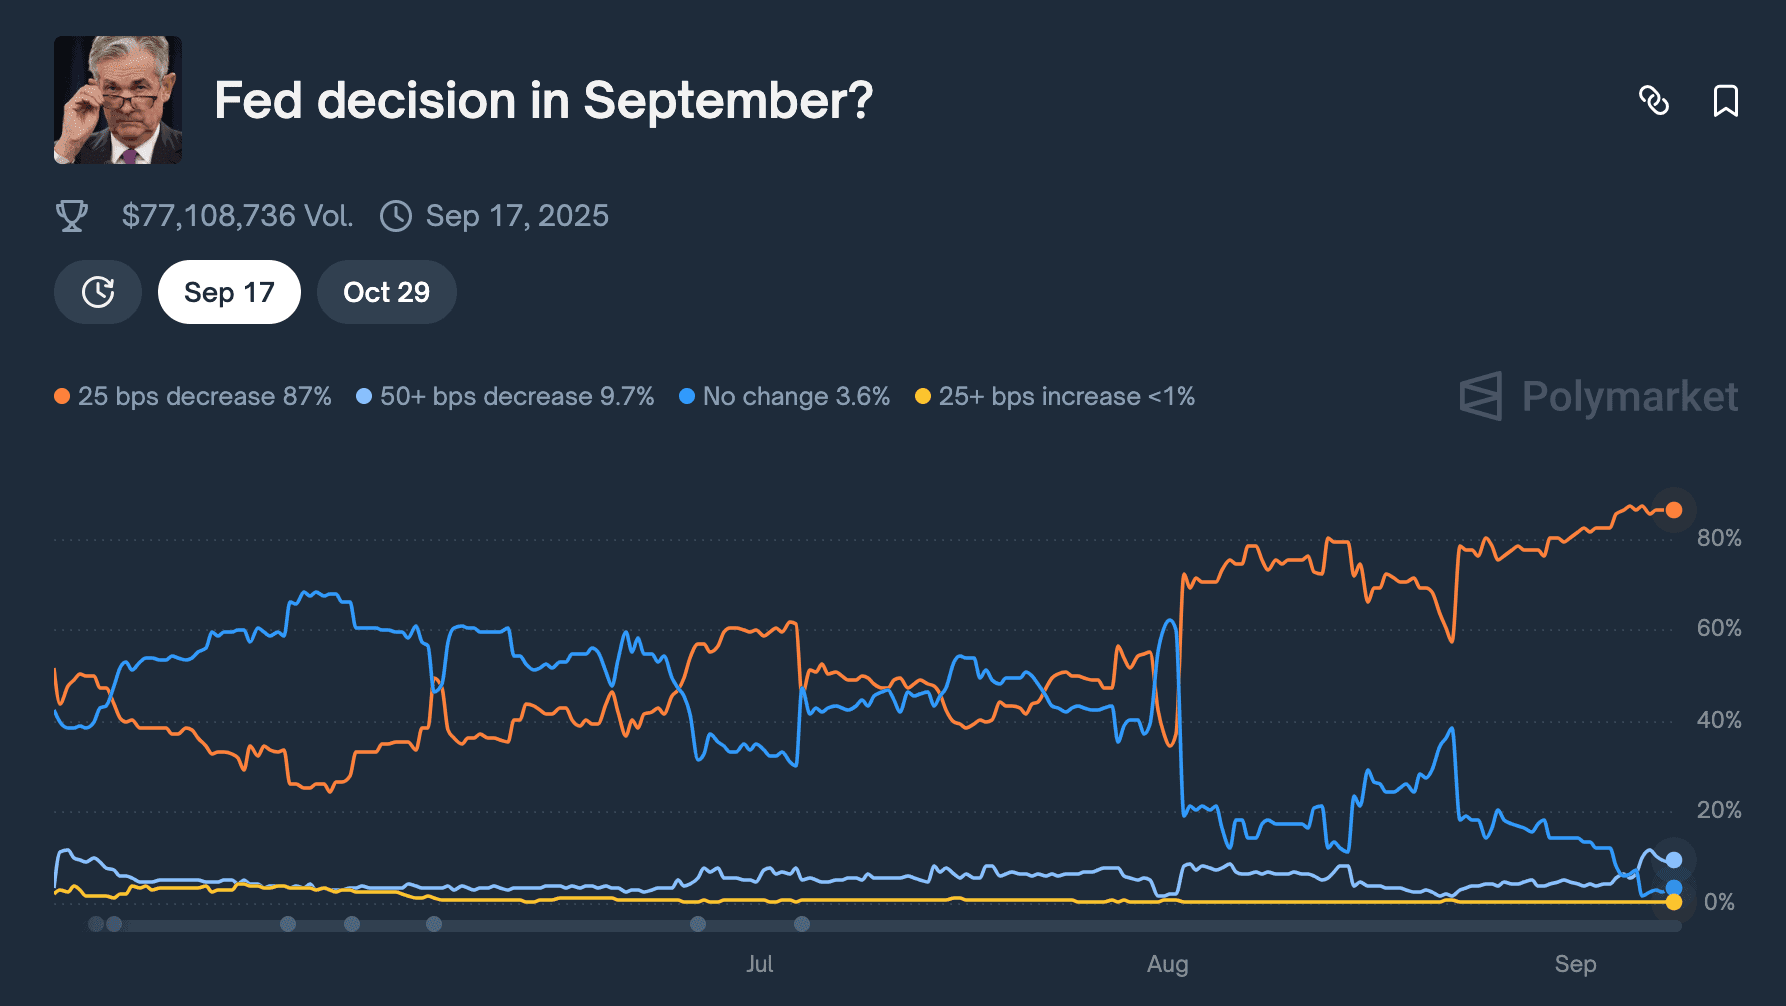Click the Fed decision in September title
Viewport: 1786px width, 1006px height.
point(544,101)
